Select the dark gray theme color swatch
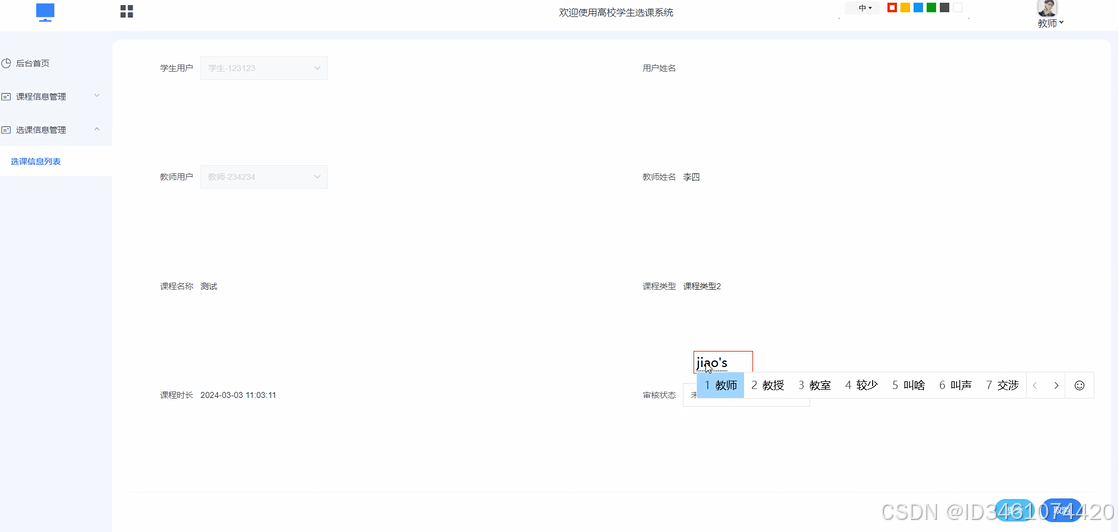Viewport: 1118px width, 532px height. coord(944,8)
